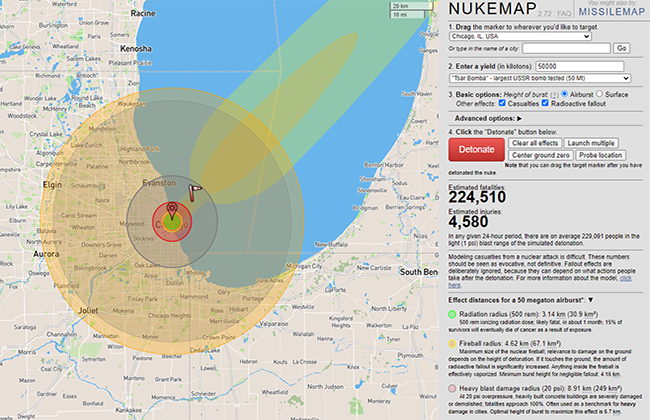Select the Surface burst radio option
Image resolution: width=650 pixels, height=420 pixels.
[x=599, y=93]
